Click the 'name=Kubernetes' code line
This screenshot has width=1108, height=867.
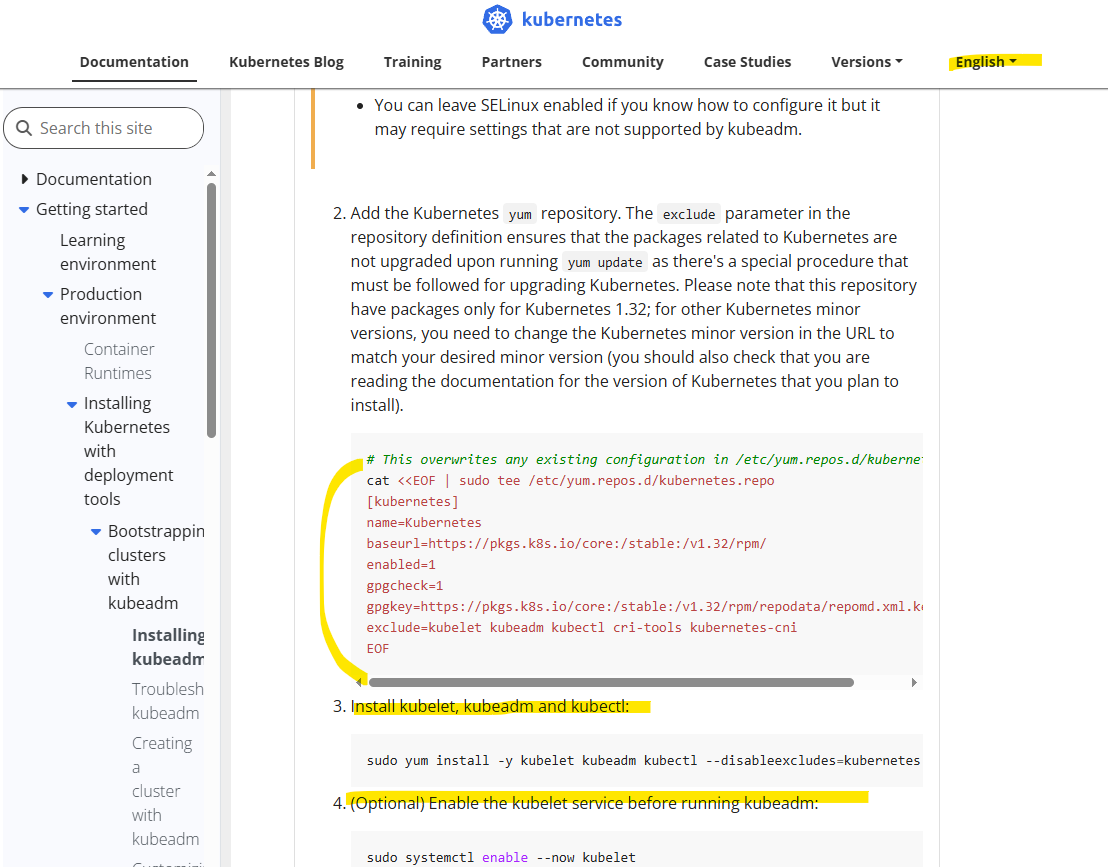[424, 523]
